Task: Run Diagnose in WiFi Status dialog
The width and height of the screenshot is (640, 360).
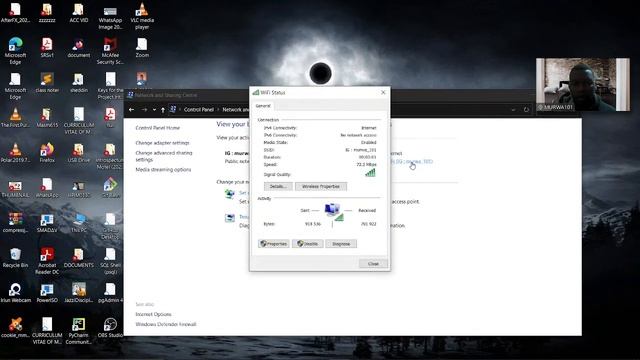Action: coord(341,244)
